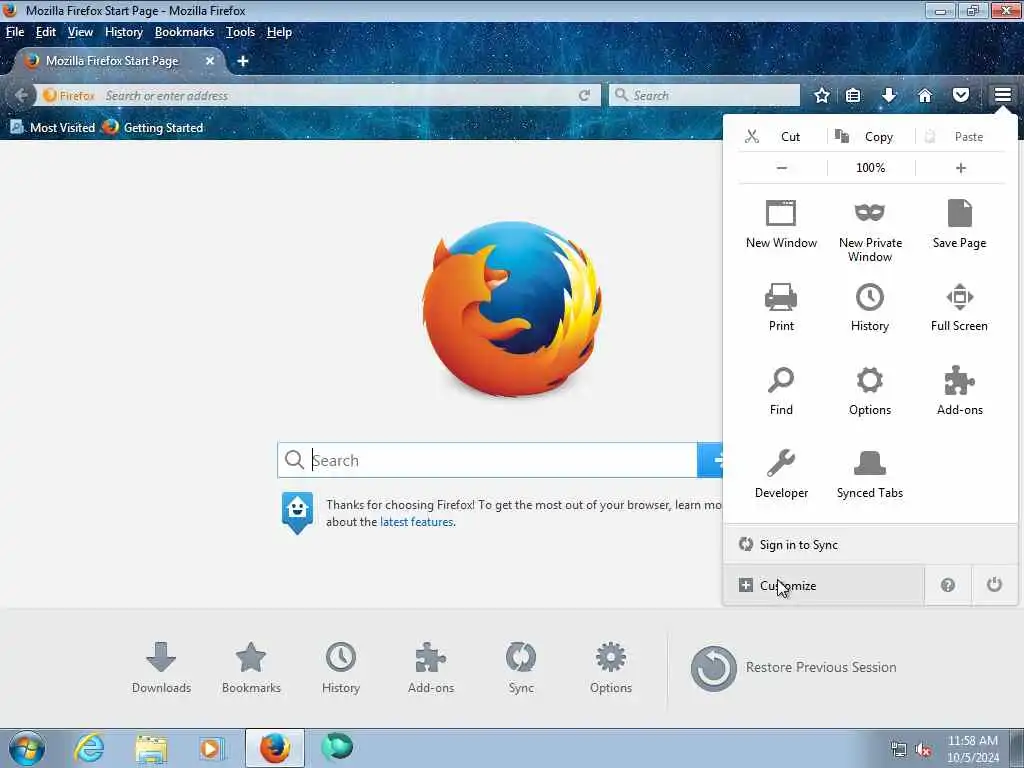The height and width of the screenshot is (768, 1024).
Task: Open Bookmarks from start page bottom
Action: pos(251,667)
